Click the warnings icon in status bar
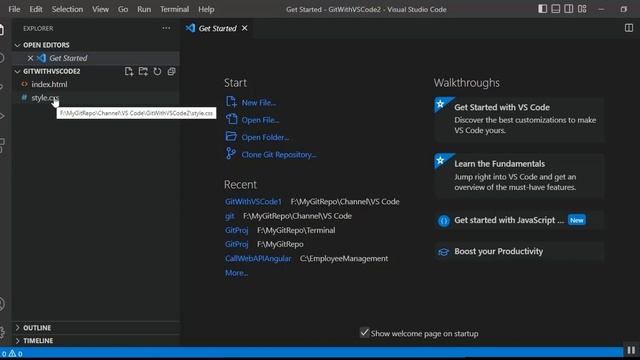This screenshot has width=640, height=360. [12, 353]
